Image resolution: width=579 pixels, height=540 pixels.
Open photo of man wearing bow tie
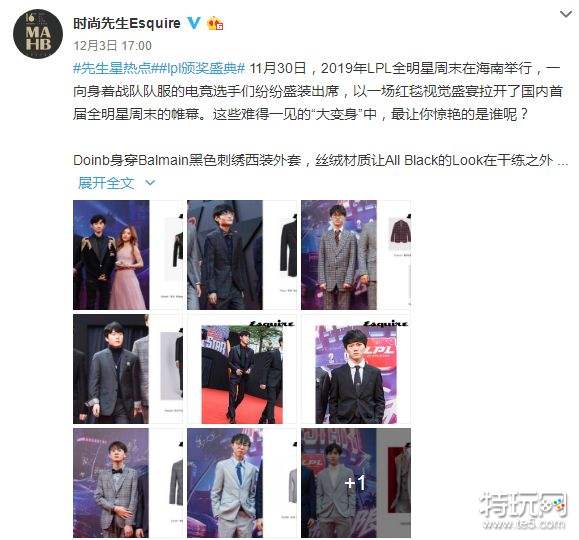click(x=128, y=483)
